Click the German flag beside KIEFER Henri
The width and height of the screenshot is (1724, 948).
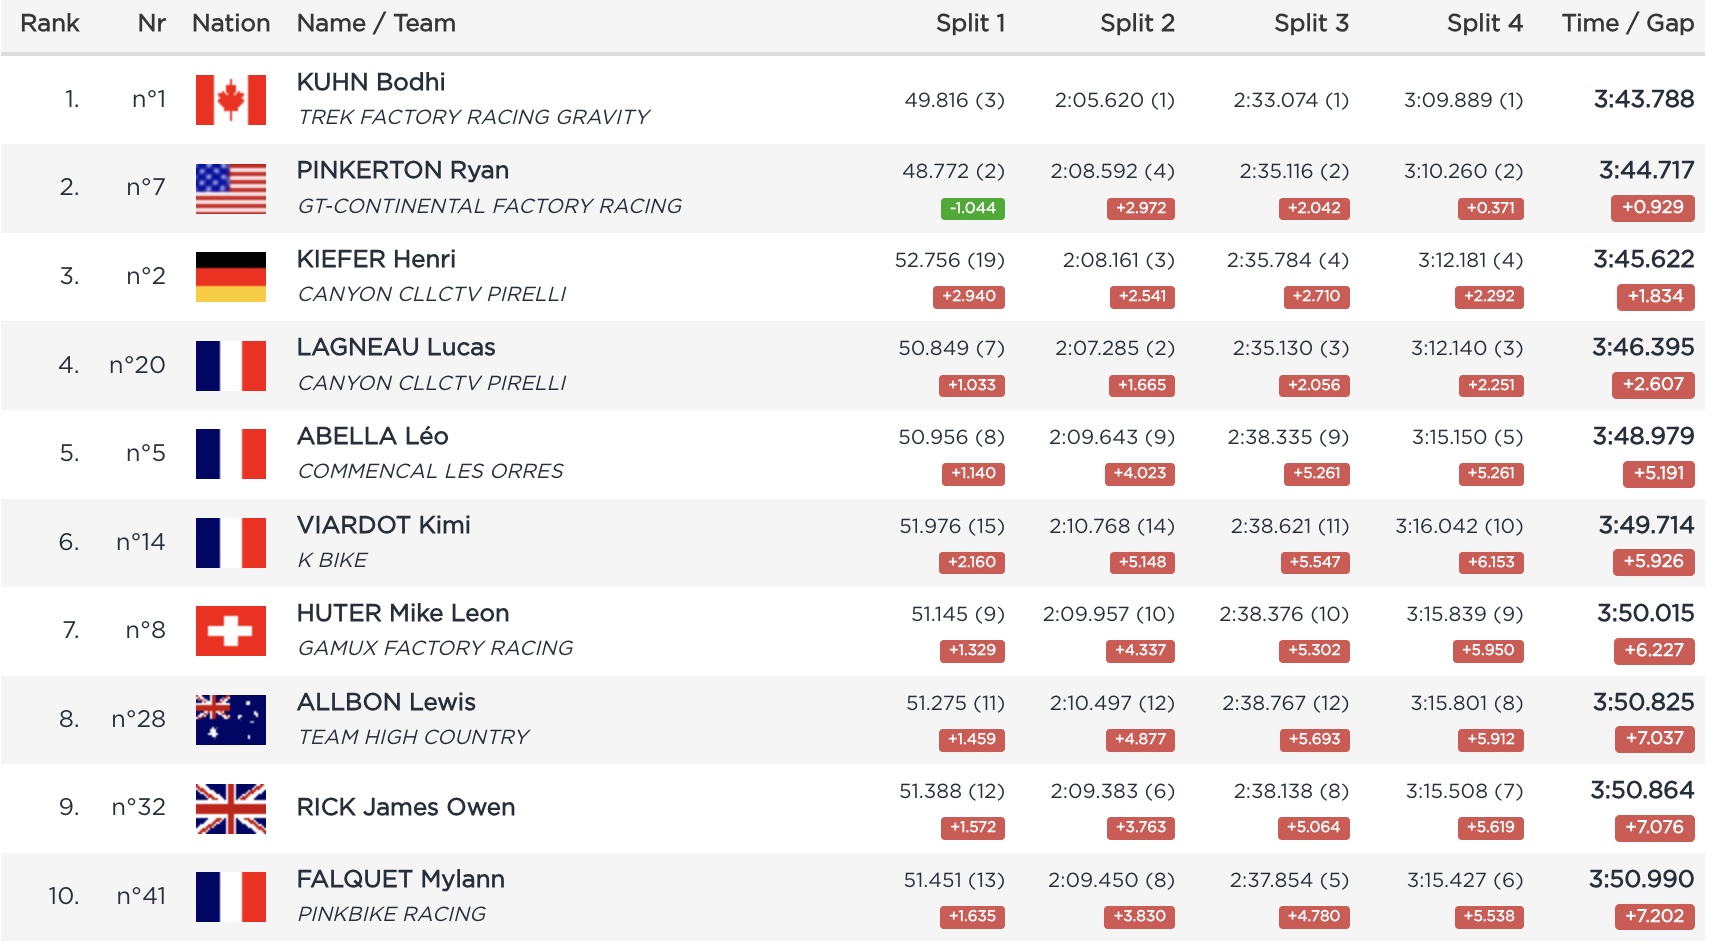tap(231, 277)
